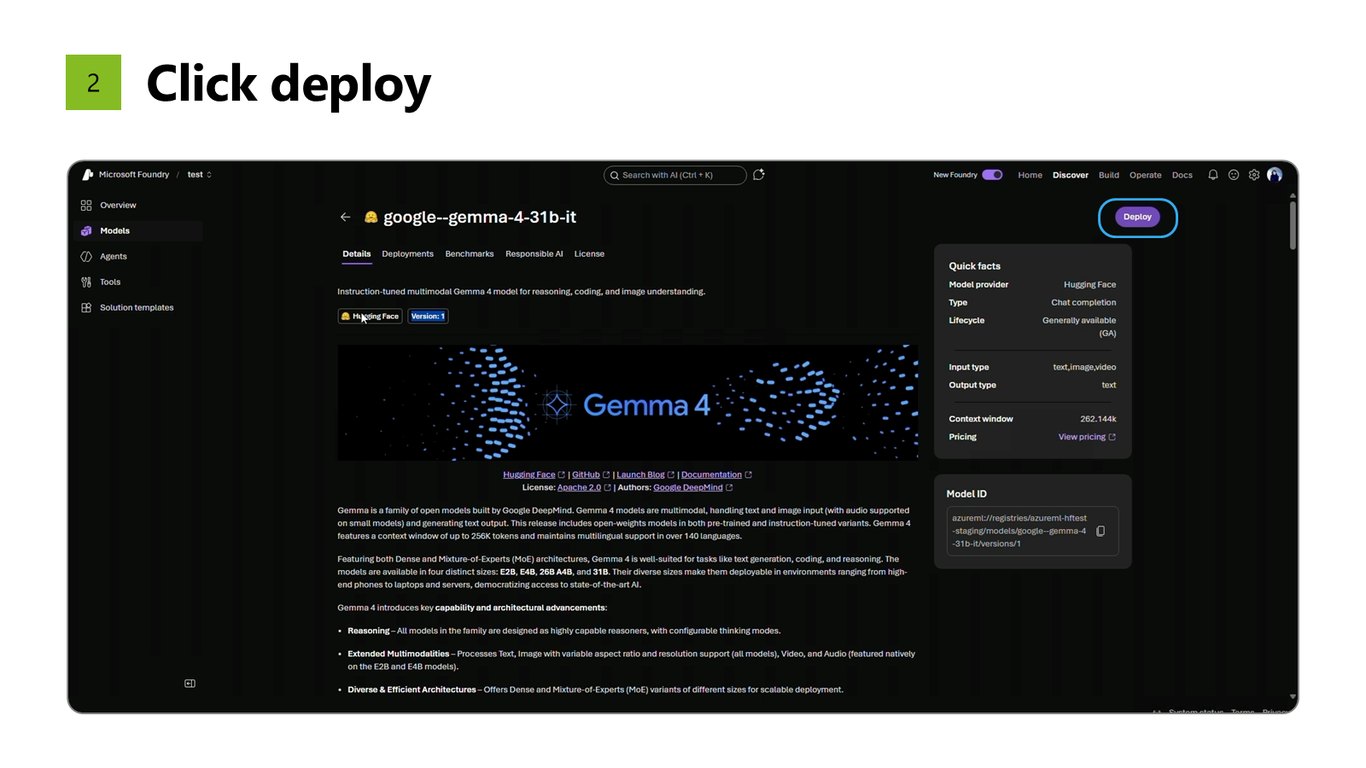Switch to the Deployments tab

point(408,254)
